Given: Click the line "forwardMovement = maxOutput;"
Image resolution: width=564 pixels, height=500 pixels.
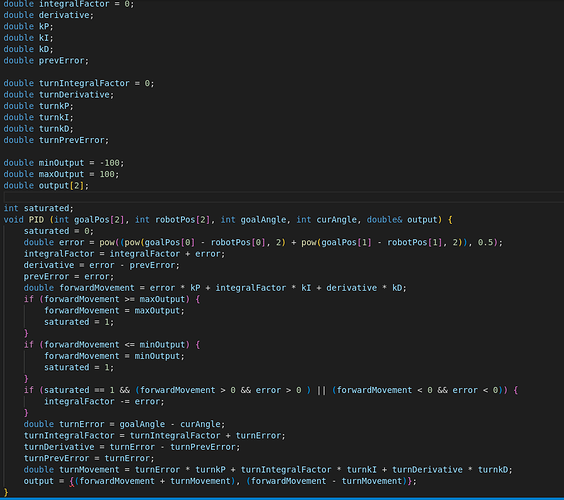Looking at the screenshot, I should coord(114,310).
